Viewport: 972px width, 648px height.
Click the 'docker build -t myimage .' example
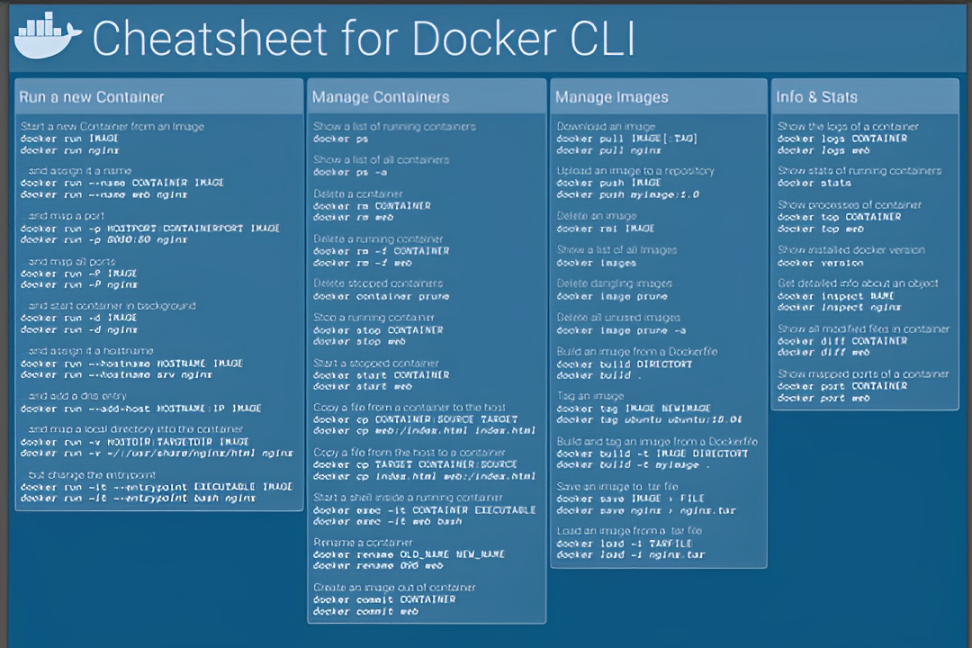[634, 464]
